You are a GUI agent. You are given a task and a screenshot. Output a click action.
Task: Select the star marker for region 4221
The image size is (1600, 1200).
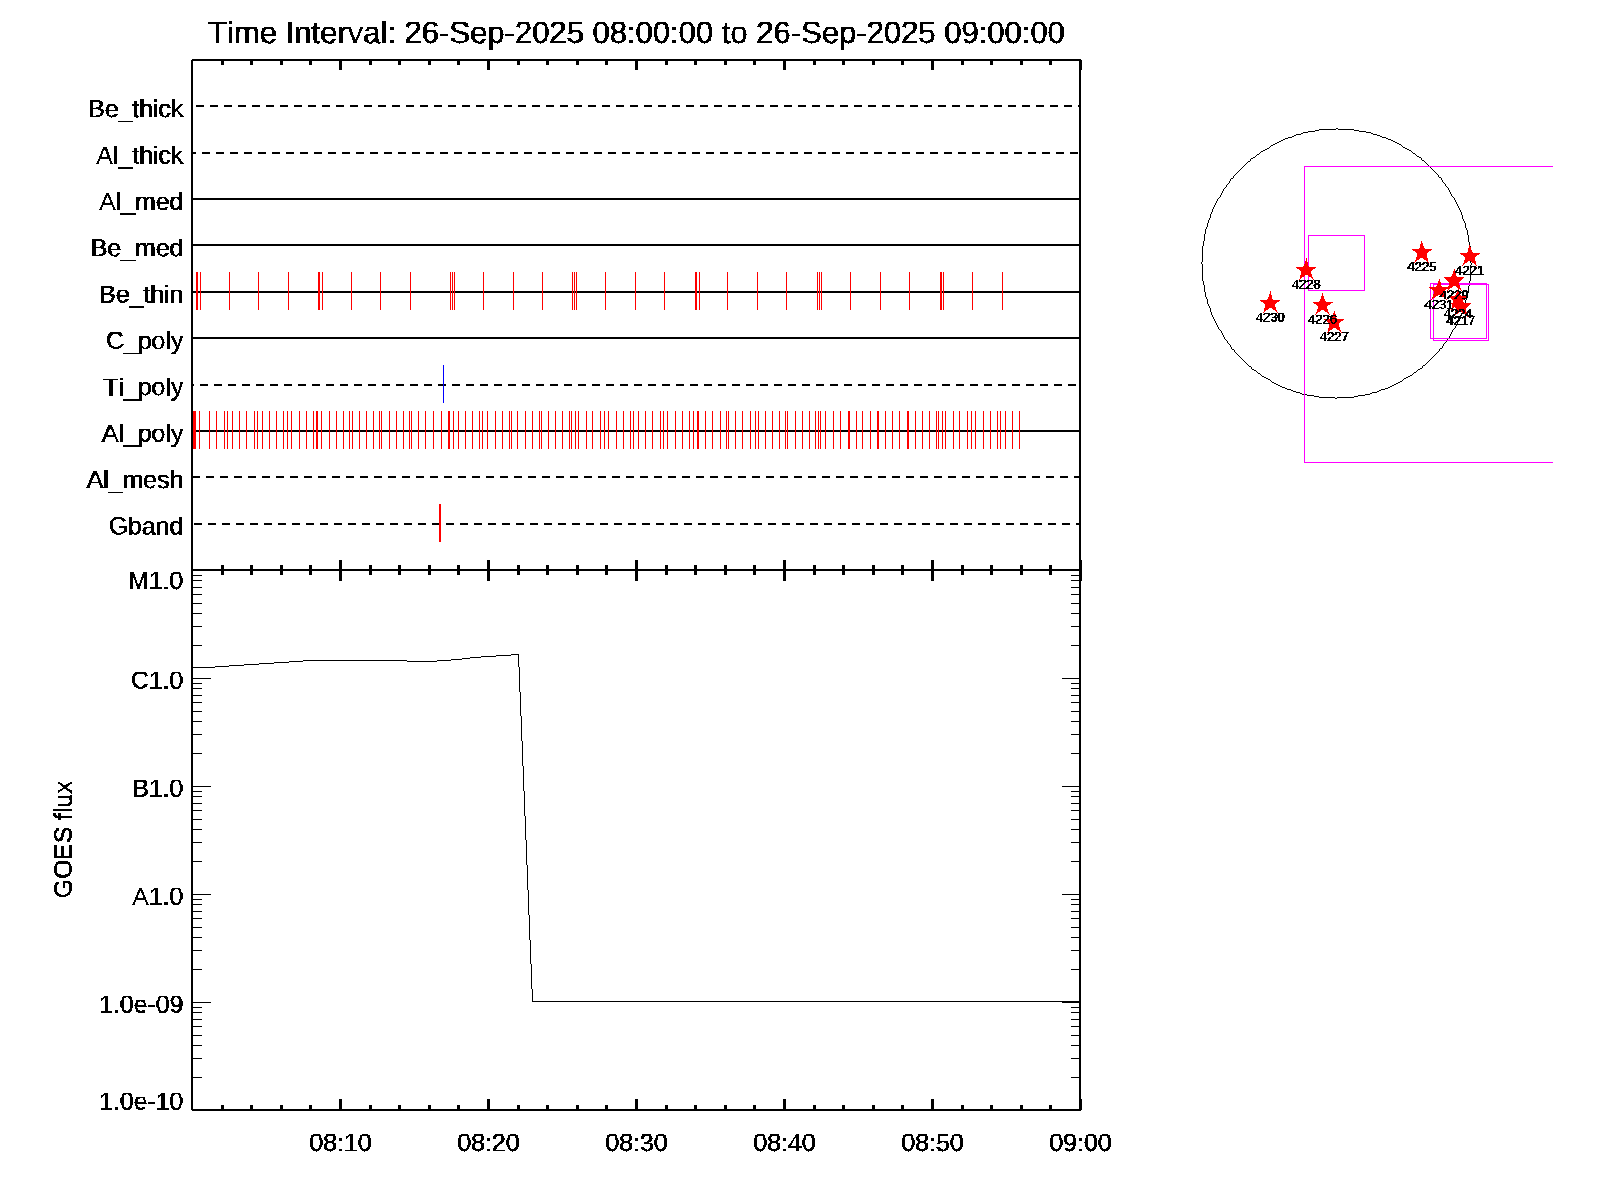(1469, 257)
